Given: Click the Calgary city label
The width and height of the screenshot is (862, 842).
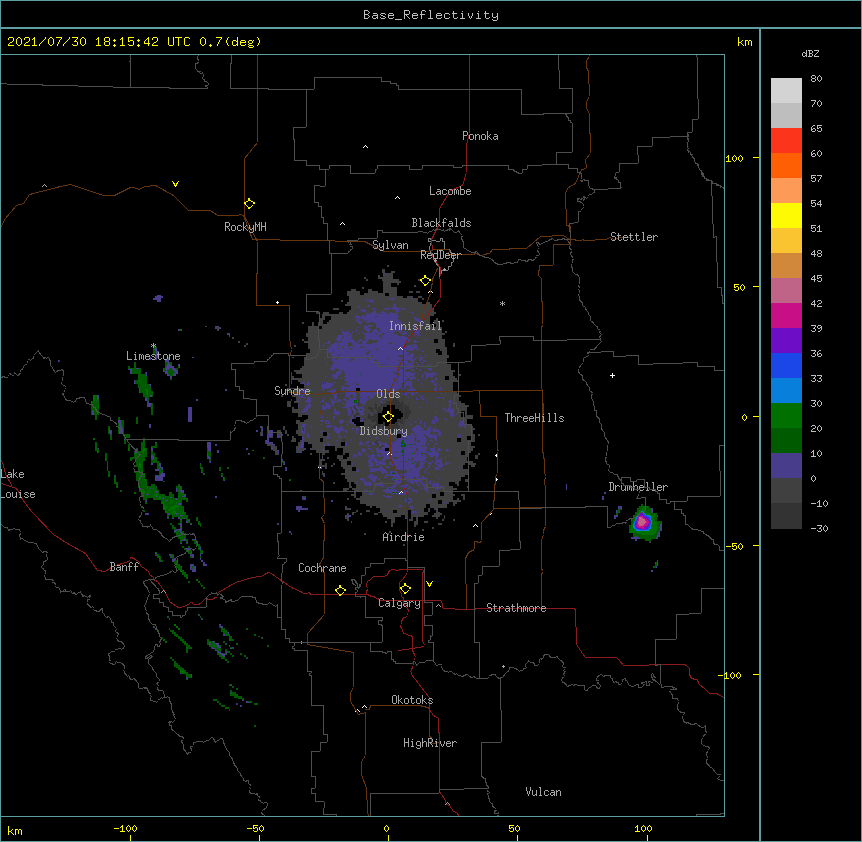Looking at the screenshot, I should 399,603.
